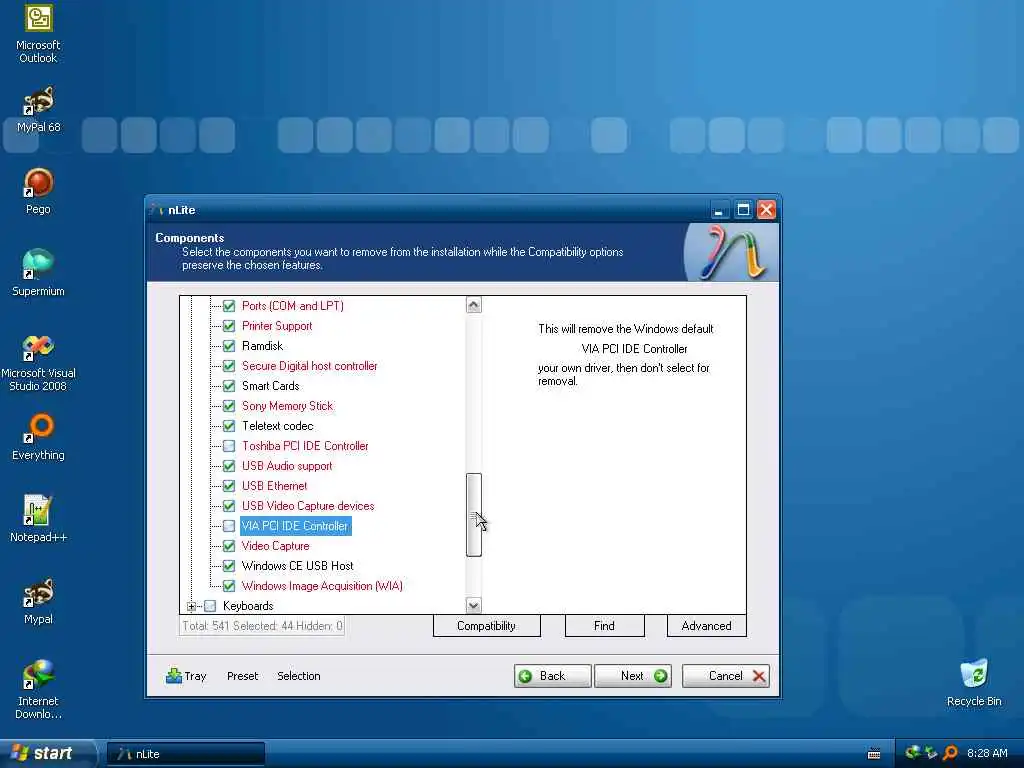Uncheck the Video Capture checkbox

click(x=229, y=546)
